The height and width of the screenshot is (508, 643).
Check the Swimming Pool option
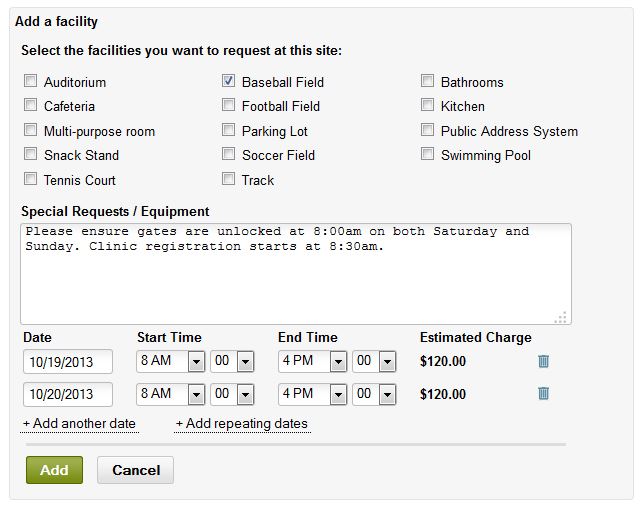coord(428,155)
